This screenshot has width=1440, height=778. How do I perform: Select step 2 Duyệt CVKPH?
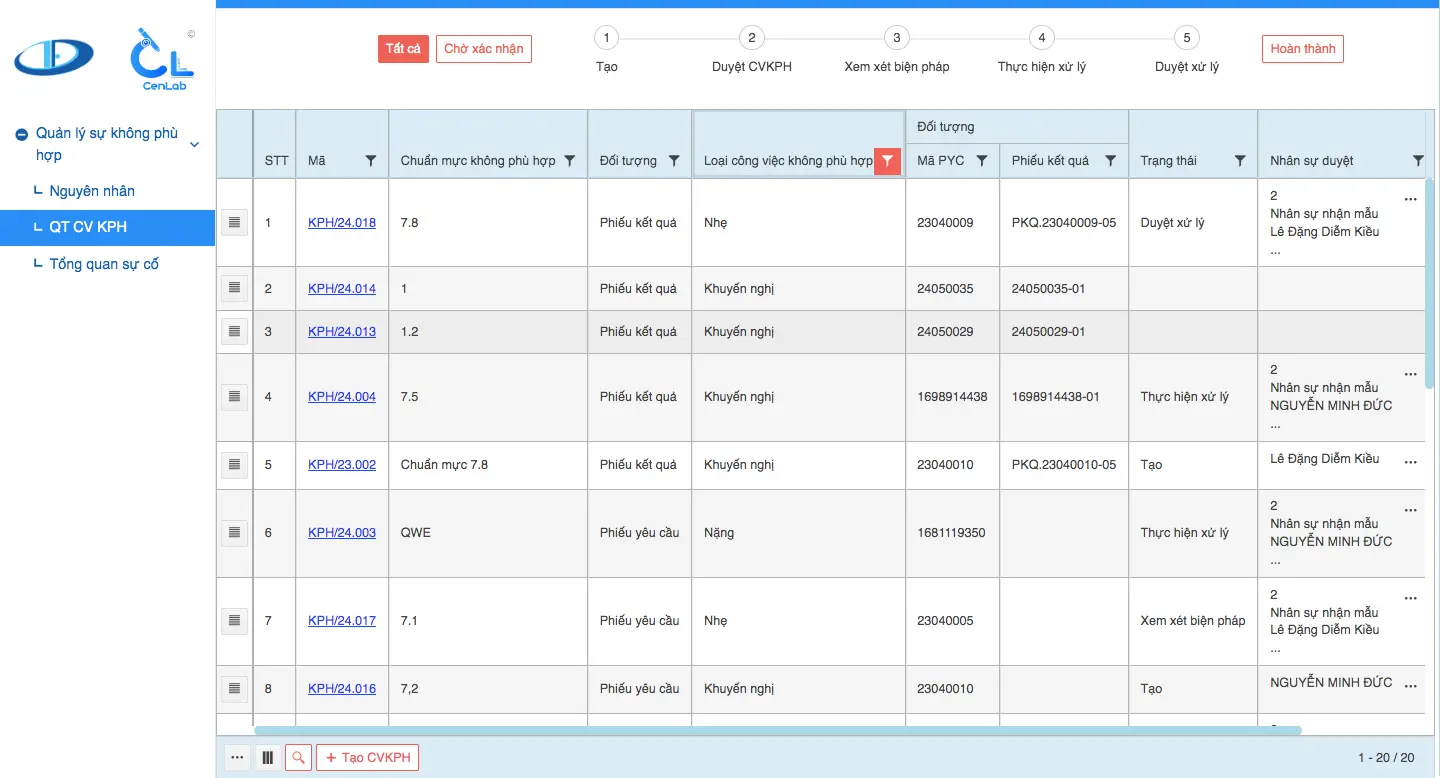click(751, 39)
